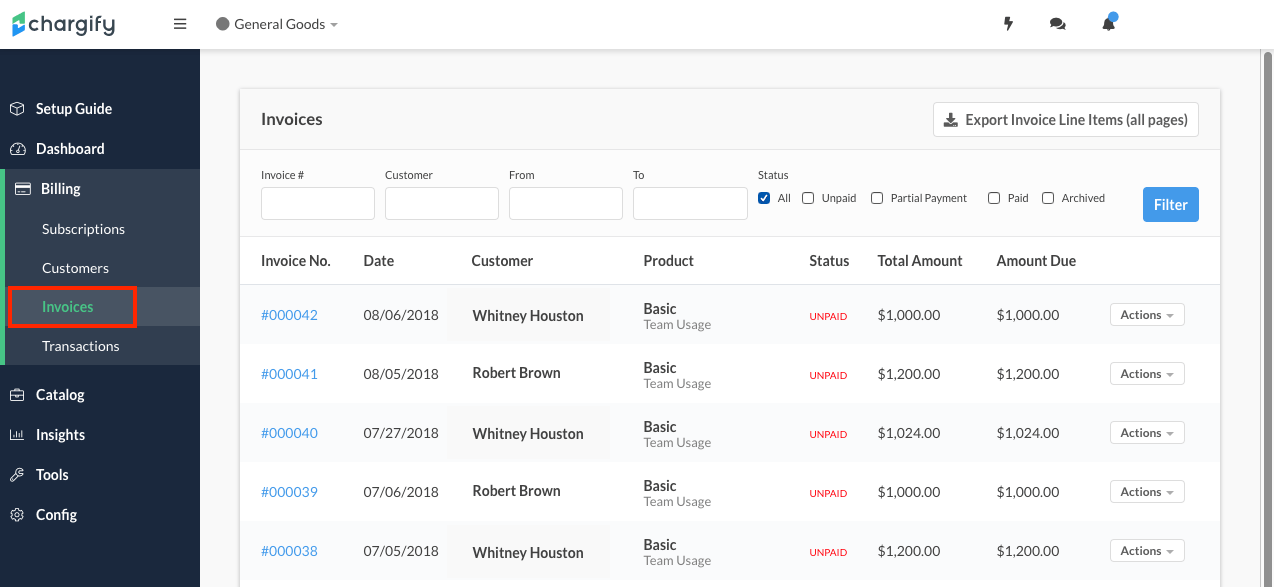Screen dimensions: 1274x587
Task: Click the Setup Guide box icon
Action: point(17,109)
